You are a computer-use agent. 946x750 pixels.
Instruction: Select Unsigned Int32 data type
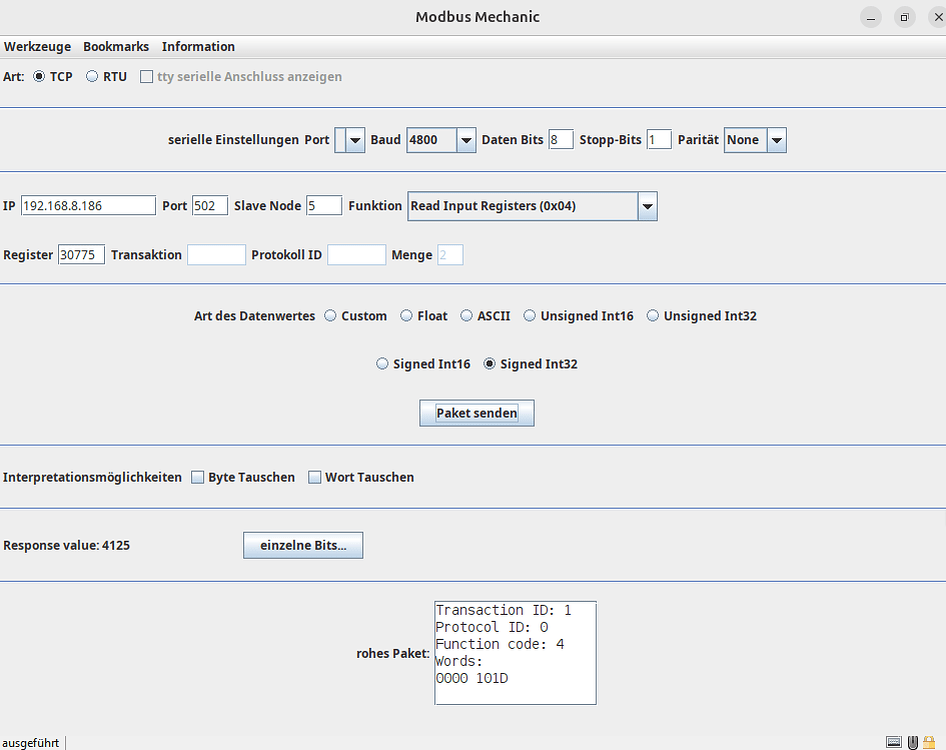pos(653,316)
